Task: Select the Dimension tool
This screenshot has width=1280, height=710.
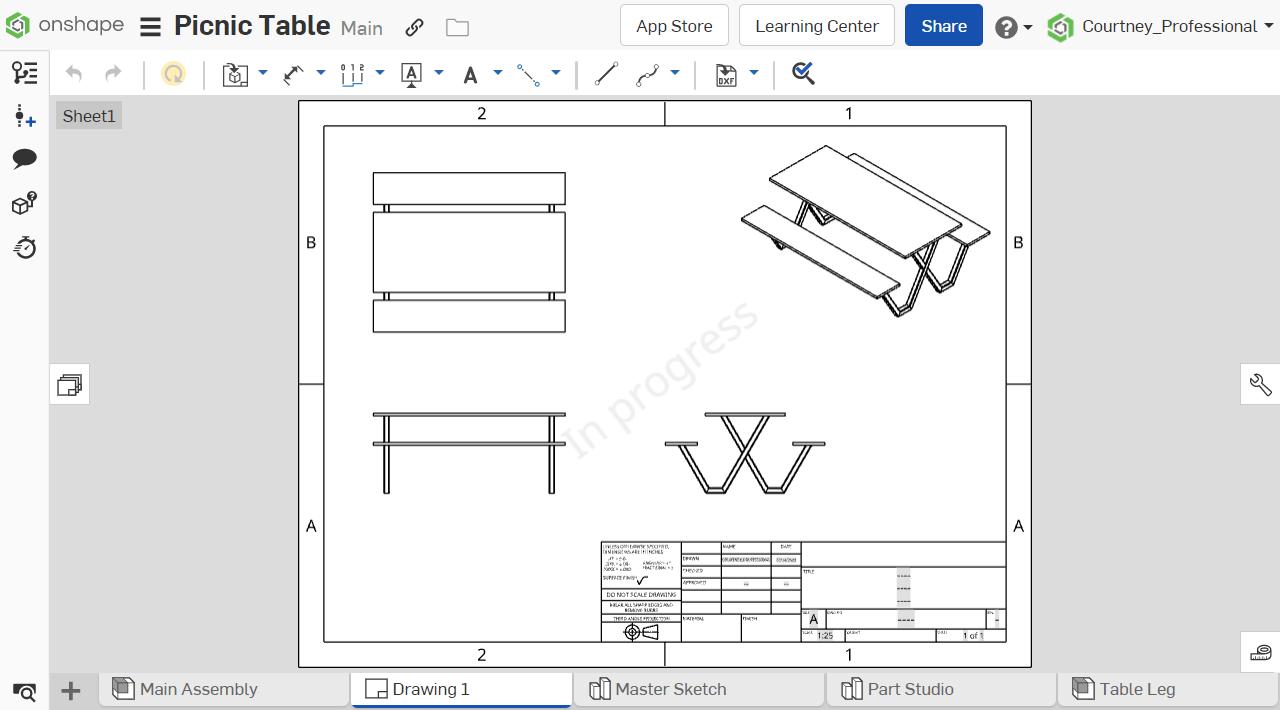Action: (x=295, y=74)
